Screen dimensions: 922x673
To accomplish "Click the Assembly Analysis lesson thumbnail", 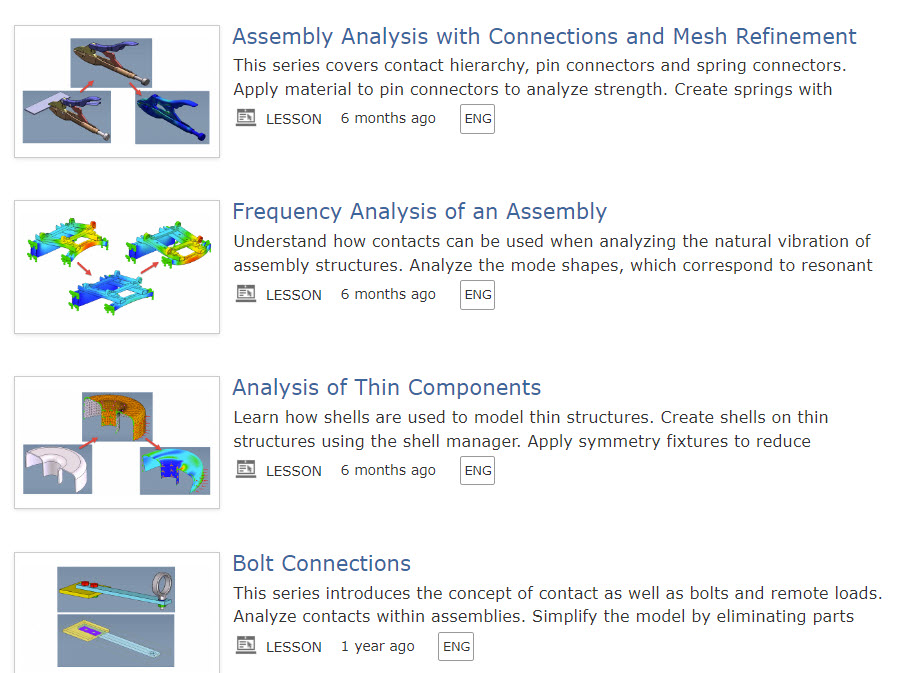I will [x=116, y=90].
